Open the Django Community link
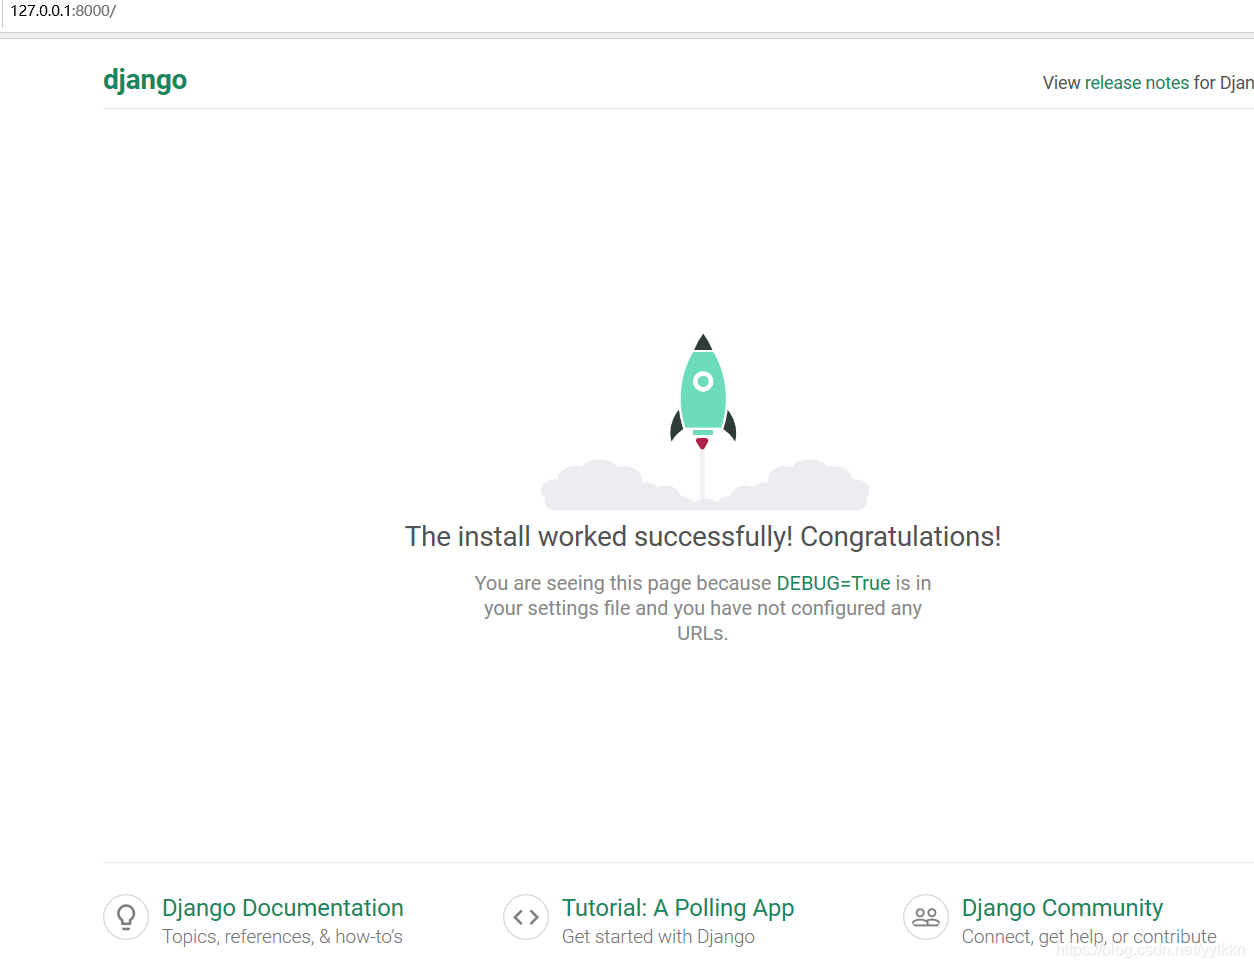 click(1062, 908)
